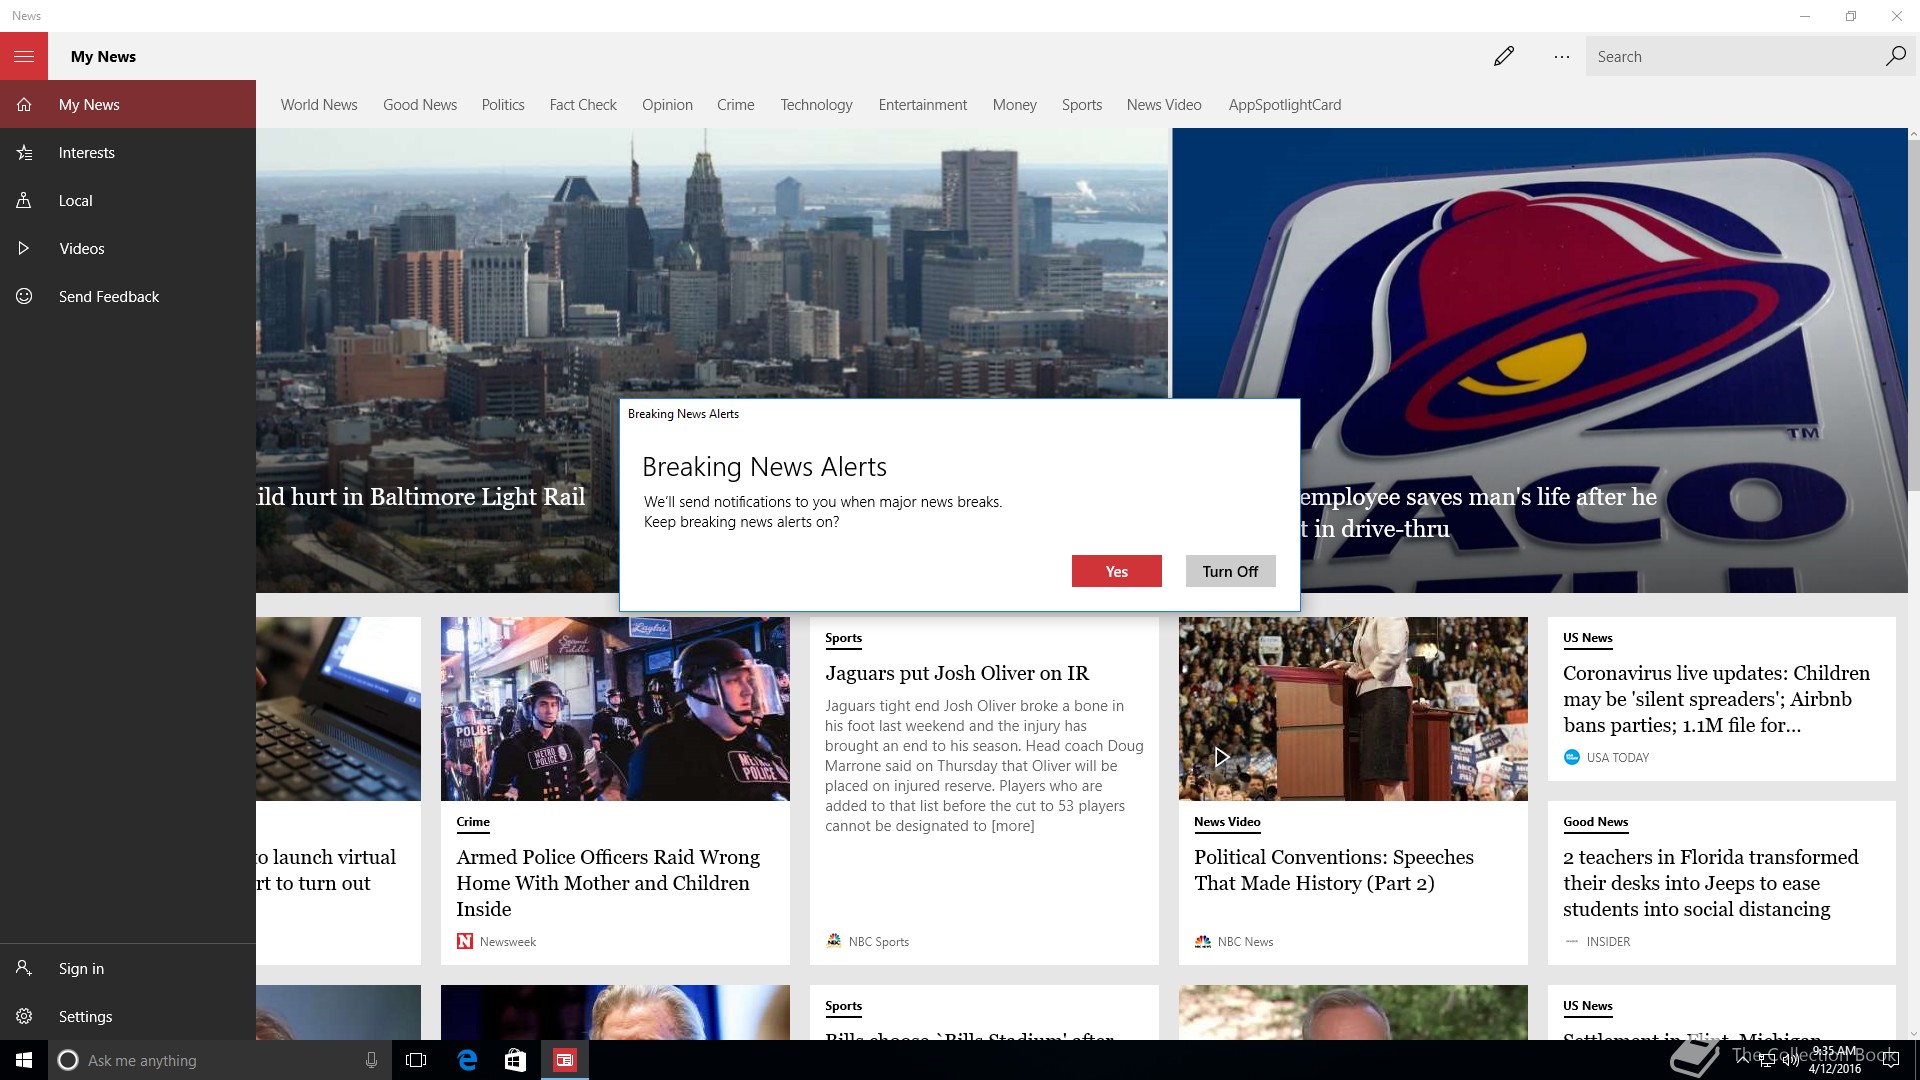The image size is (1920, 1080).
Task: Switch to the Technology tab
Action: click(816, 104)
